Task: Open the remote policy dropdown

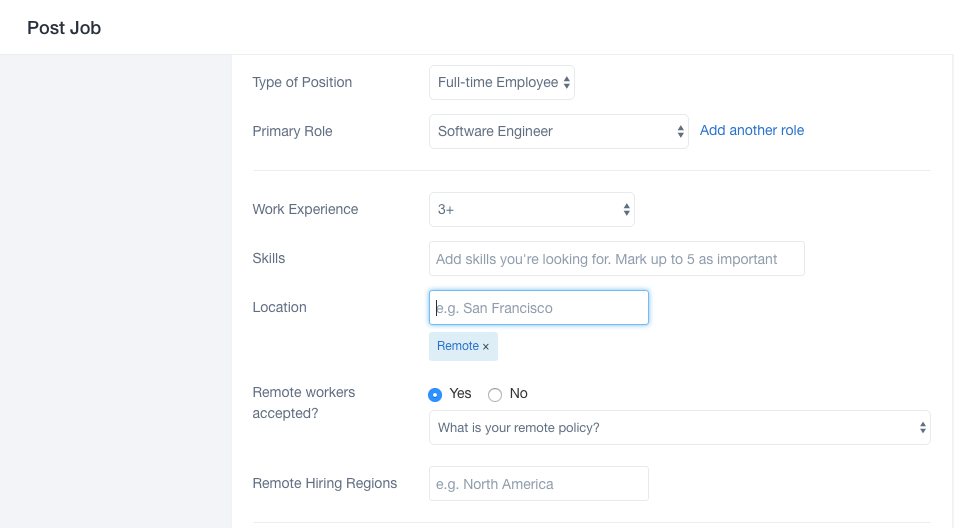Action: 679,428
